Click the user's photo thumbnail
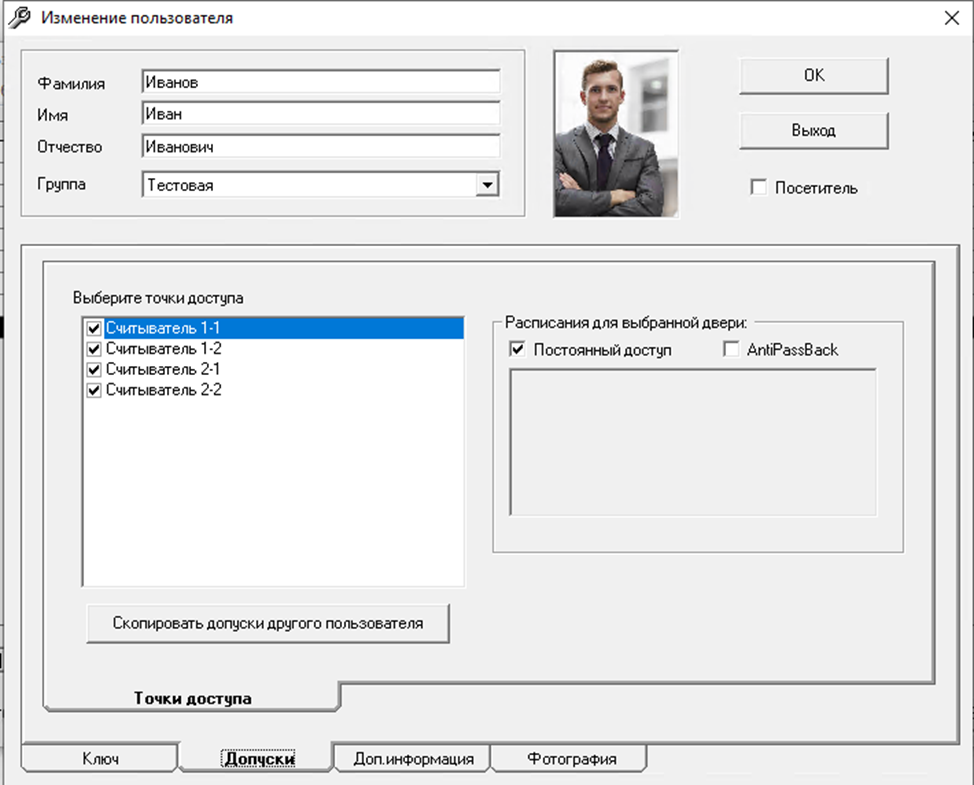This screenshot has width=974, height=785. 615,134
